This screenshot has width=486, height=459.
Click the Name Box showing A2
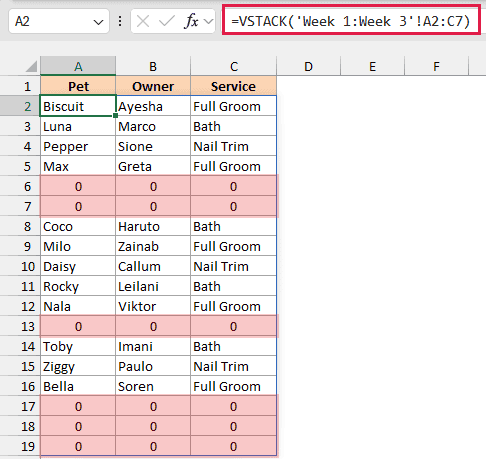coord(59,21)
